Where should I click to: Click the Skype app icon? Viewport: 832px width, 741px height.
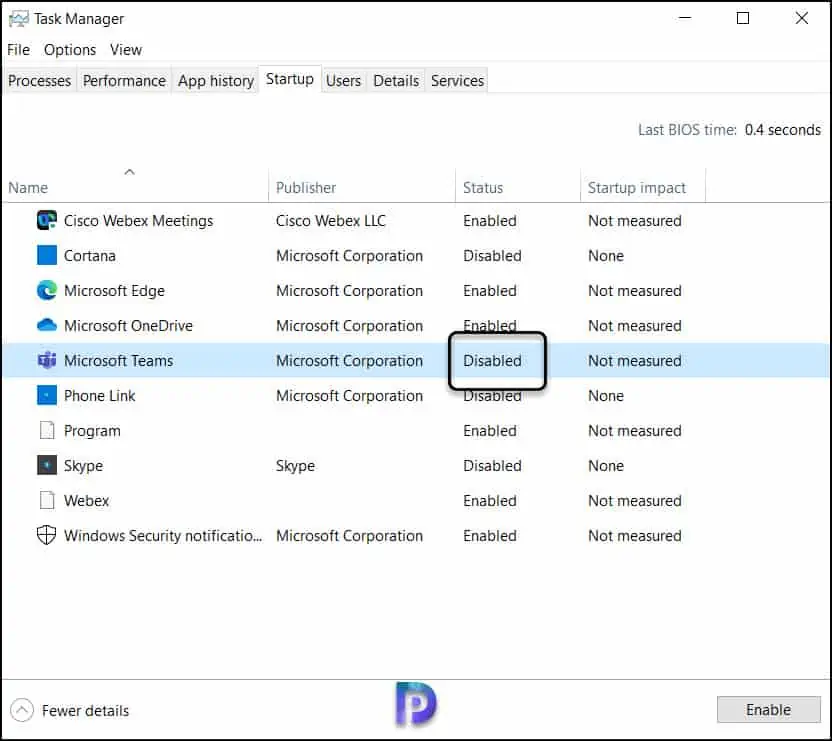47,466
